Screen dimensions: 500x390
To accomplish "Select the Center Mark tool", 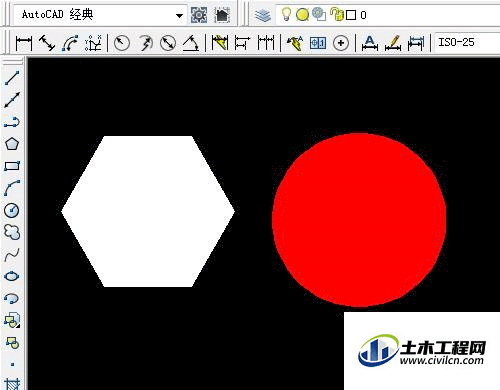I will pyautogui.click(x=341, y=43).
